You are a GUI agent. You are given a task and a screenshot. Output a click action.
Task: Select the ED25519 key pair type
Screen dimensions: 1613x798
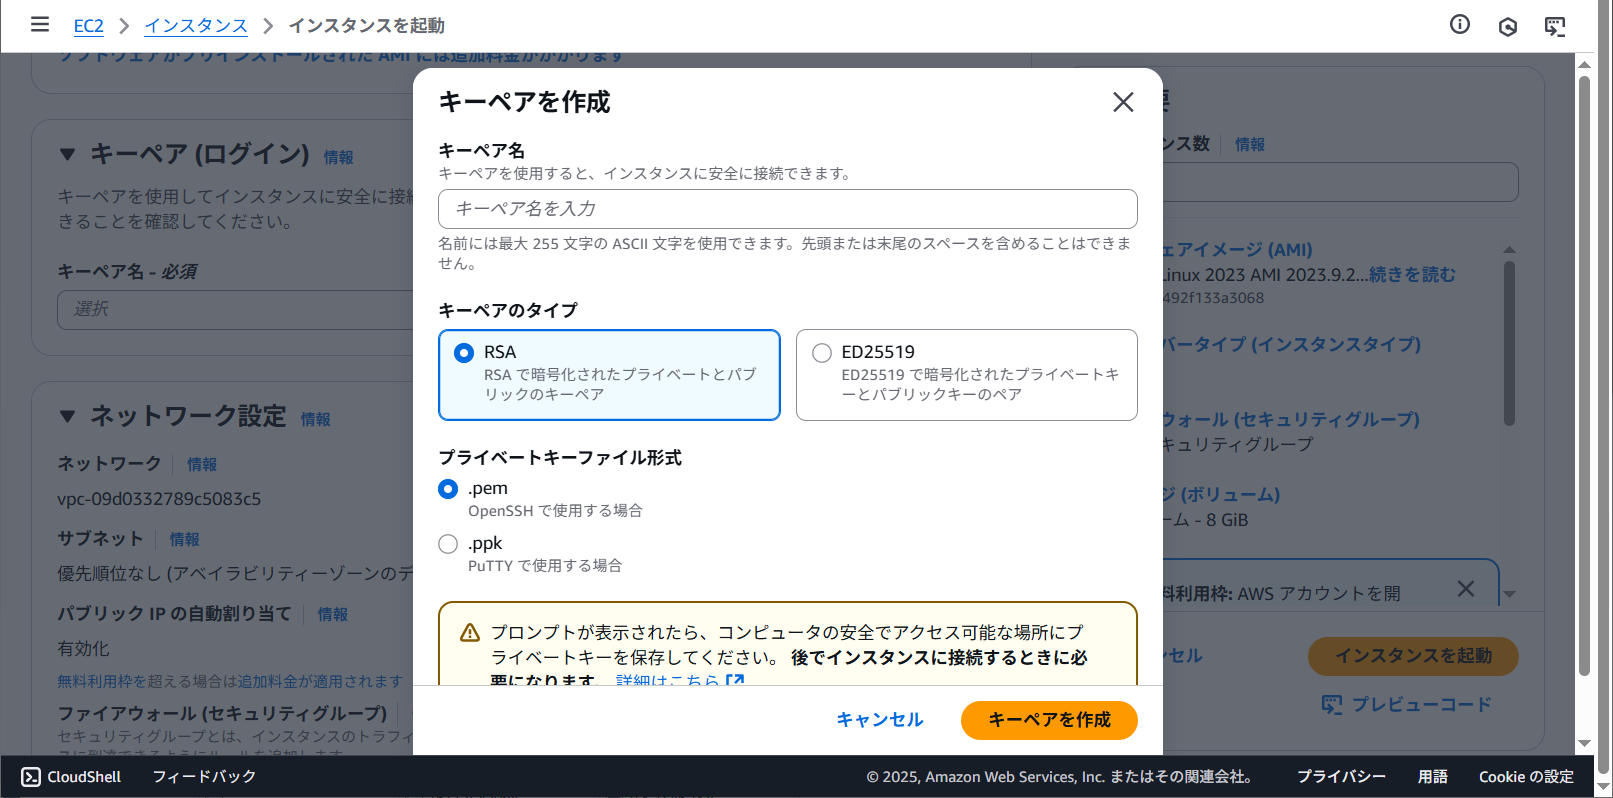(822, 353)
